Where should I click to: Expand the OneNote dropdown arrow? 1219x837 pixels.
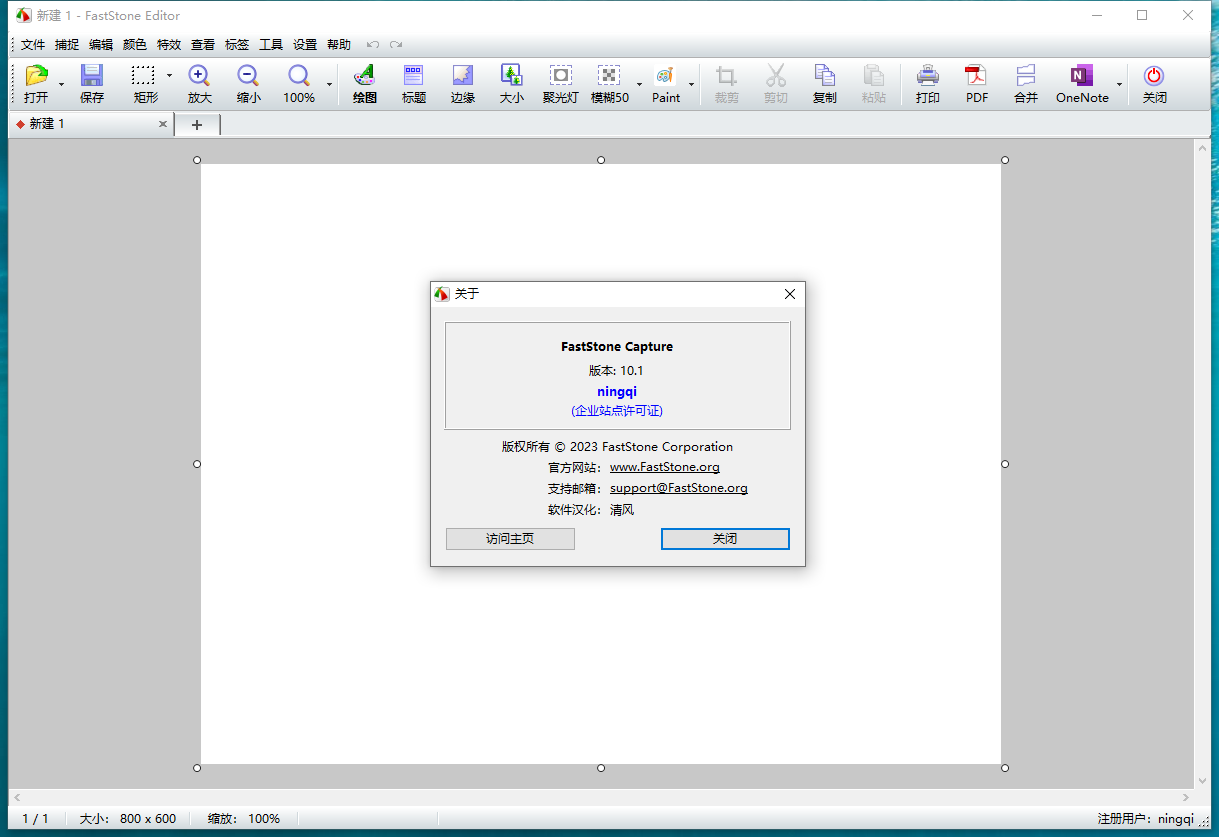(1119, 84)
